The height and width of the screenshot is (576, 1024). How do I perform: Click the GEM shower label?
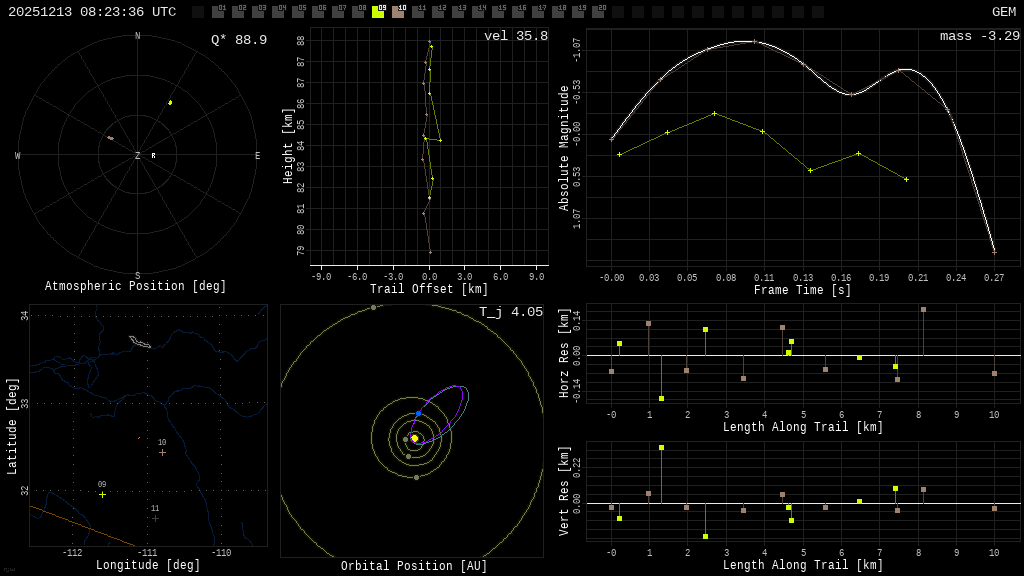[1003, 12]
